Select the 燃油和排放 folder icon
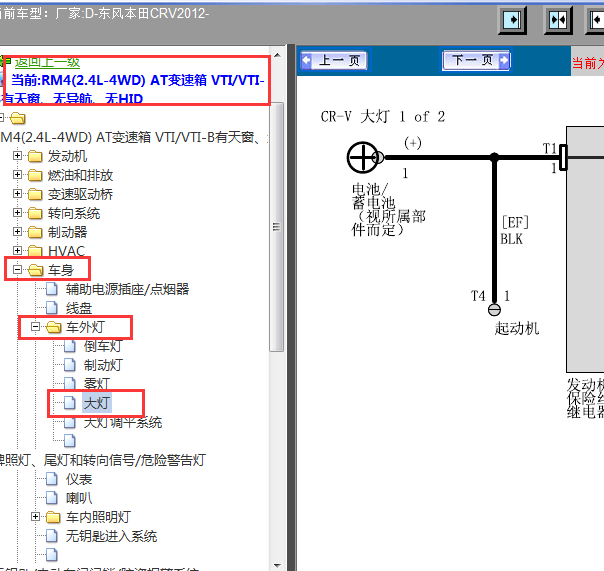 35,175
